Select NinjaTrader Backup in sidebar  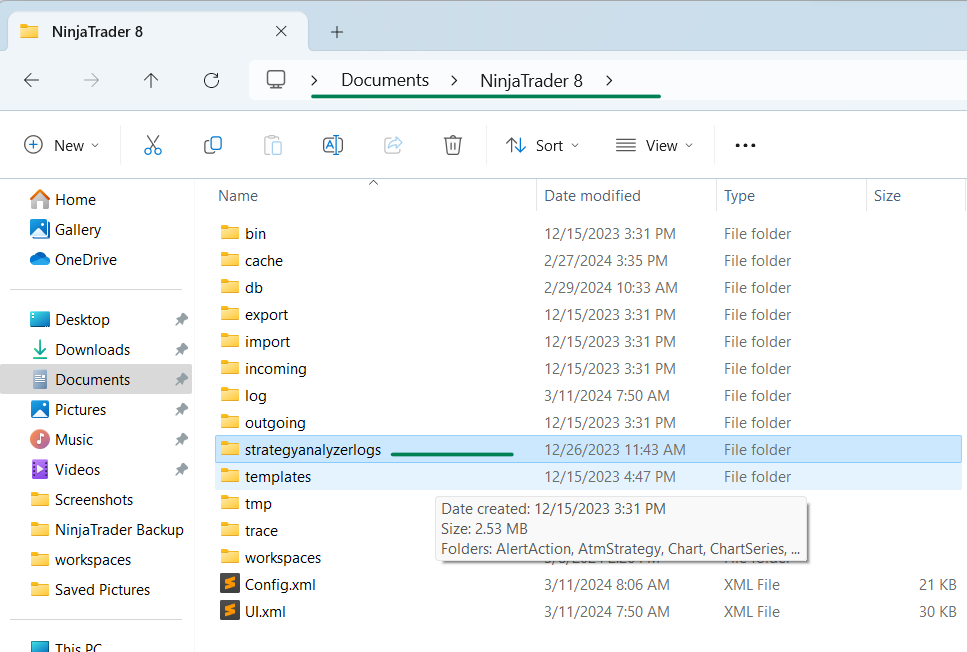(x=119, y=530)
